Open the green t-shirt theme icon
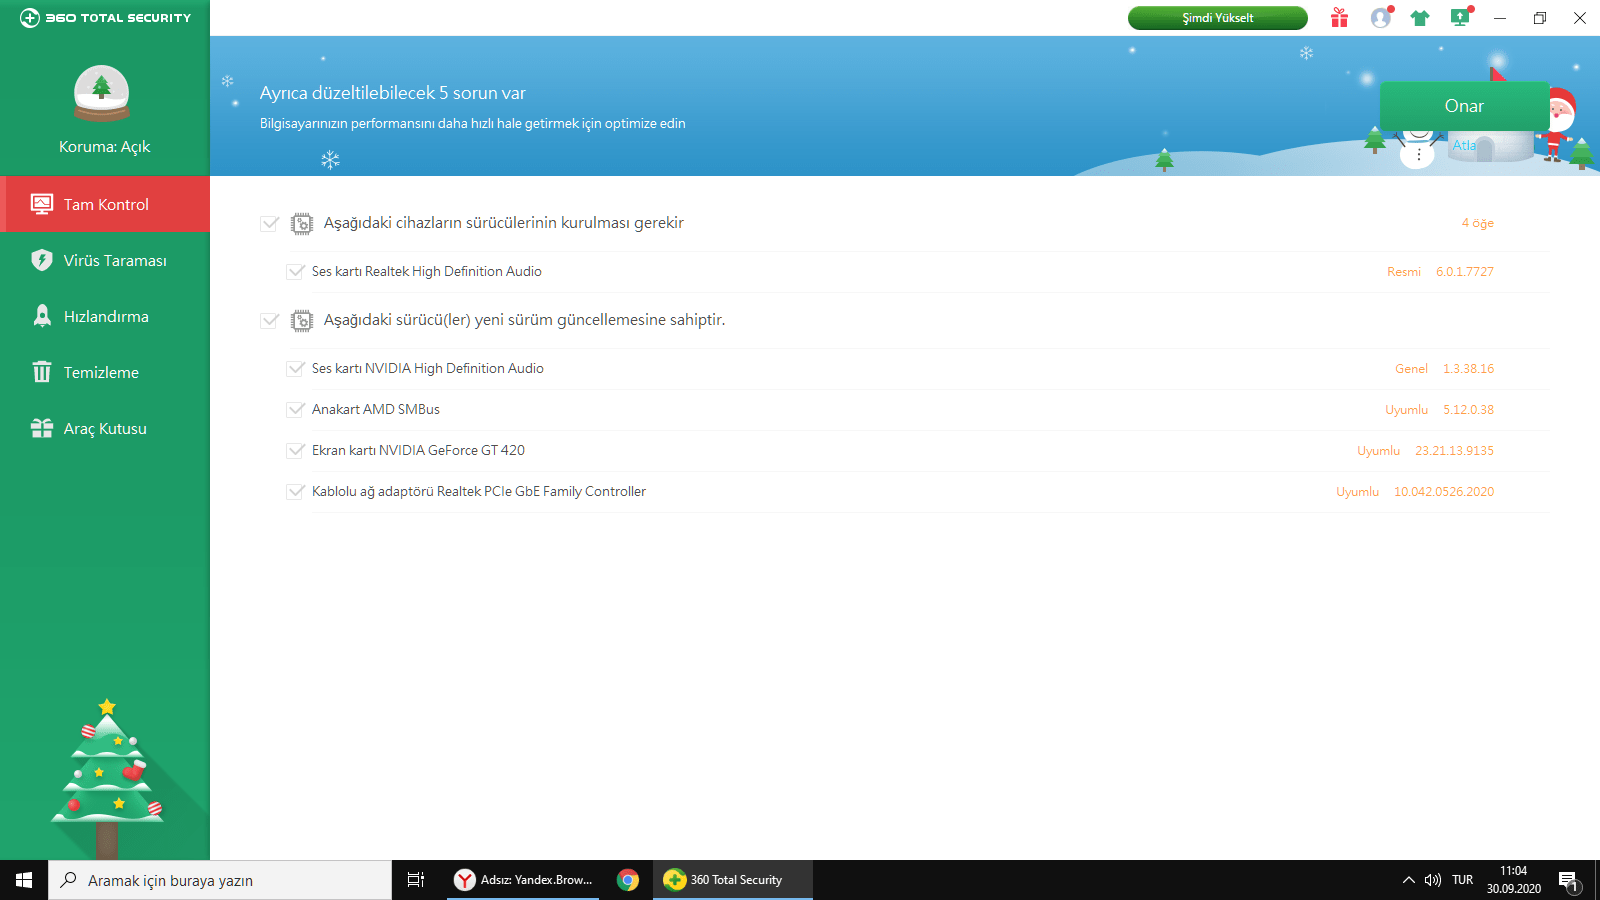1600x900 pixels. pos(1420,18)
